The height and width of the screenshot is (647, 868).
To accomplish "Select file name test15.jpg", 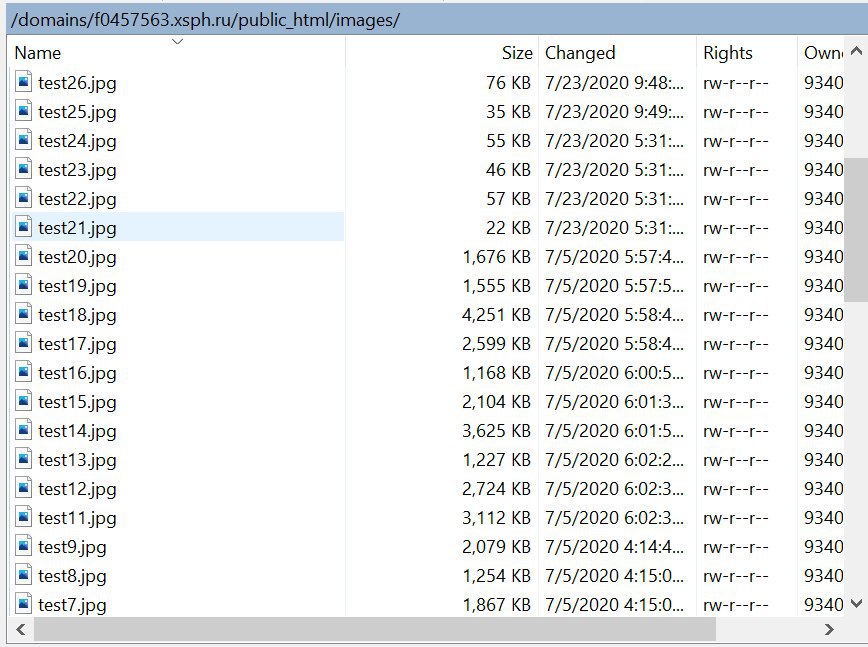I will (x=78, y=402).
